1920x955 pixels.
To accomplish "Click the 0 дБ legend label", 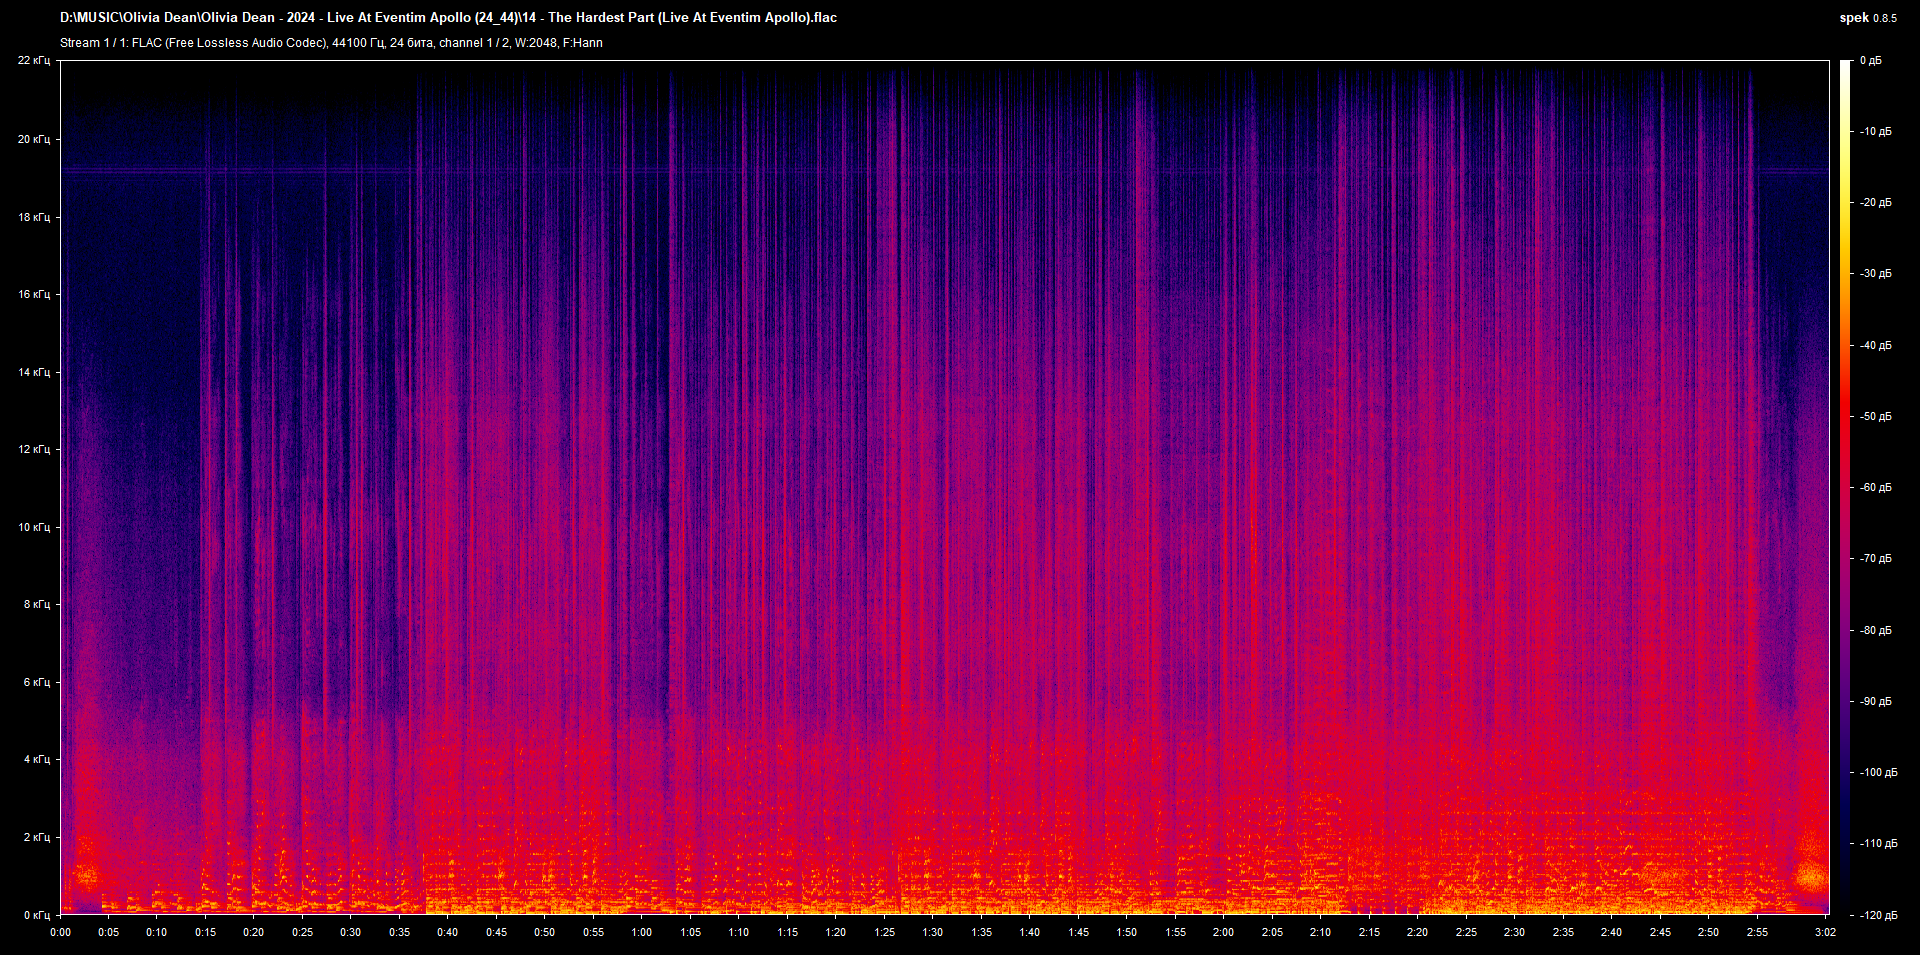I will (x=1871, y=61).
